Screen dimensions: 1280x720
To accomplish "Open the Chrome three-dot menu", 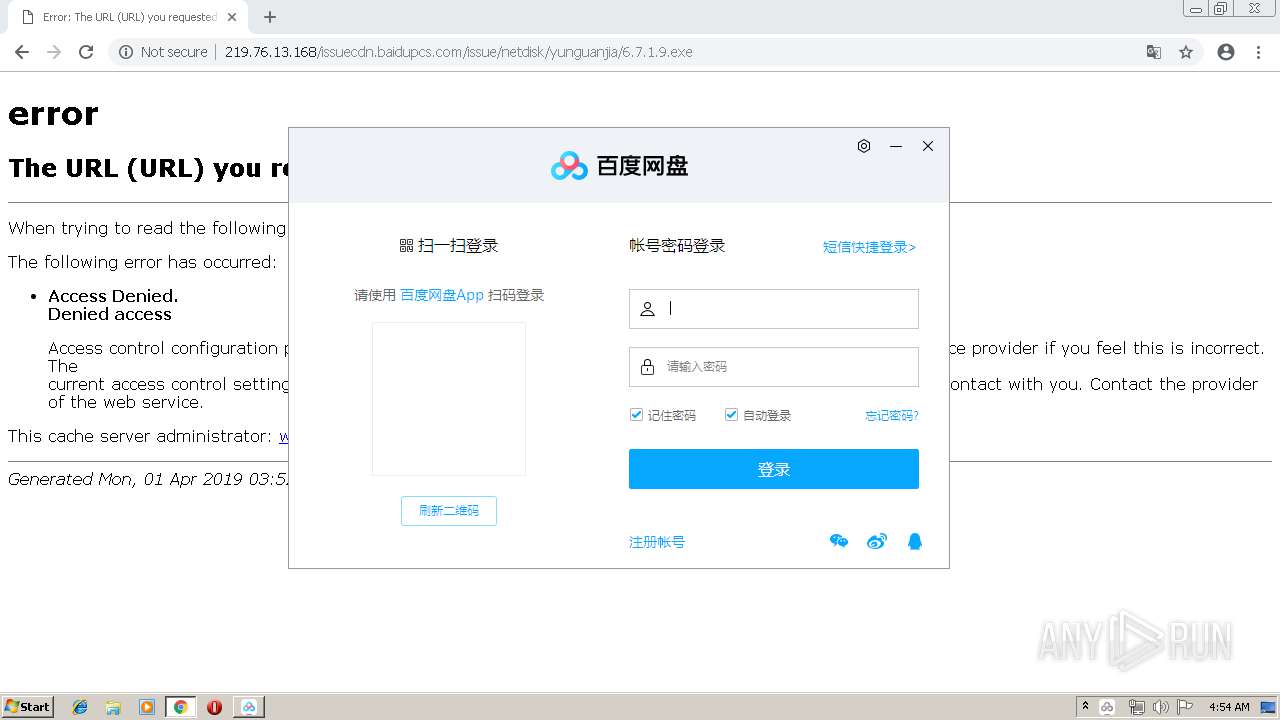I will pyautogui.click(x=1258, y=52).
